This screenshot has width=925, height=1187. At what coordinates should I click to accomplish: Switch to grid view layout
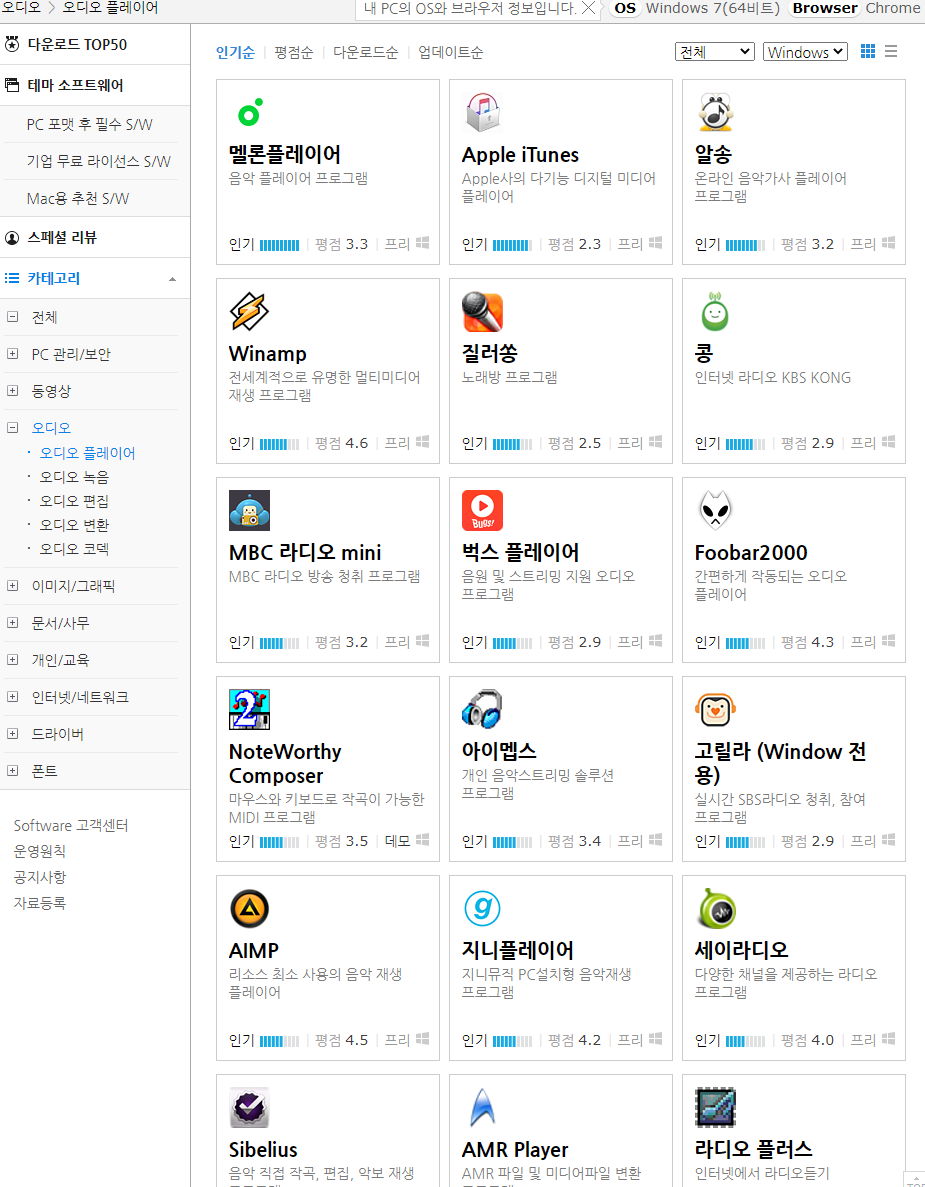868,51
